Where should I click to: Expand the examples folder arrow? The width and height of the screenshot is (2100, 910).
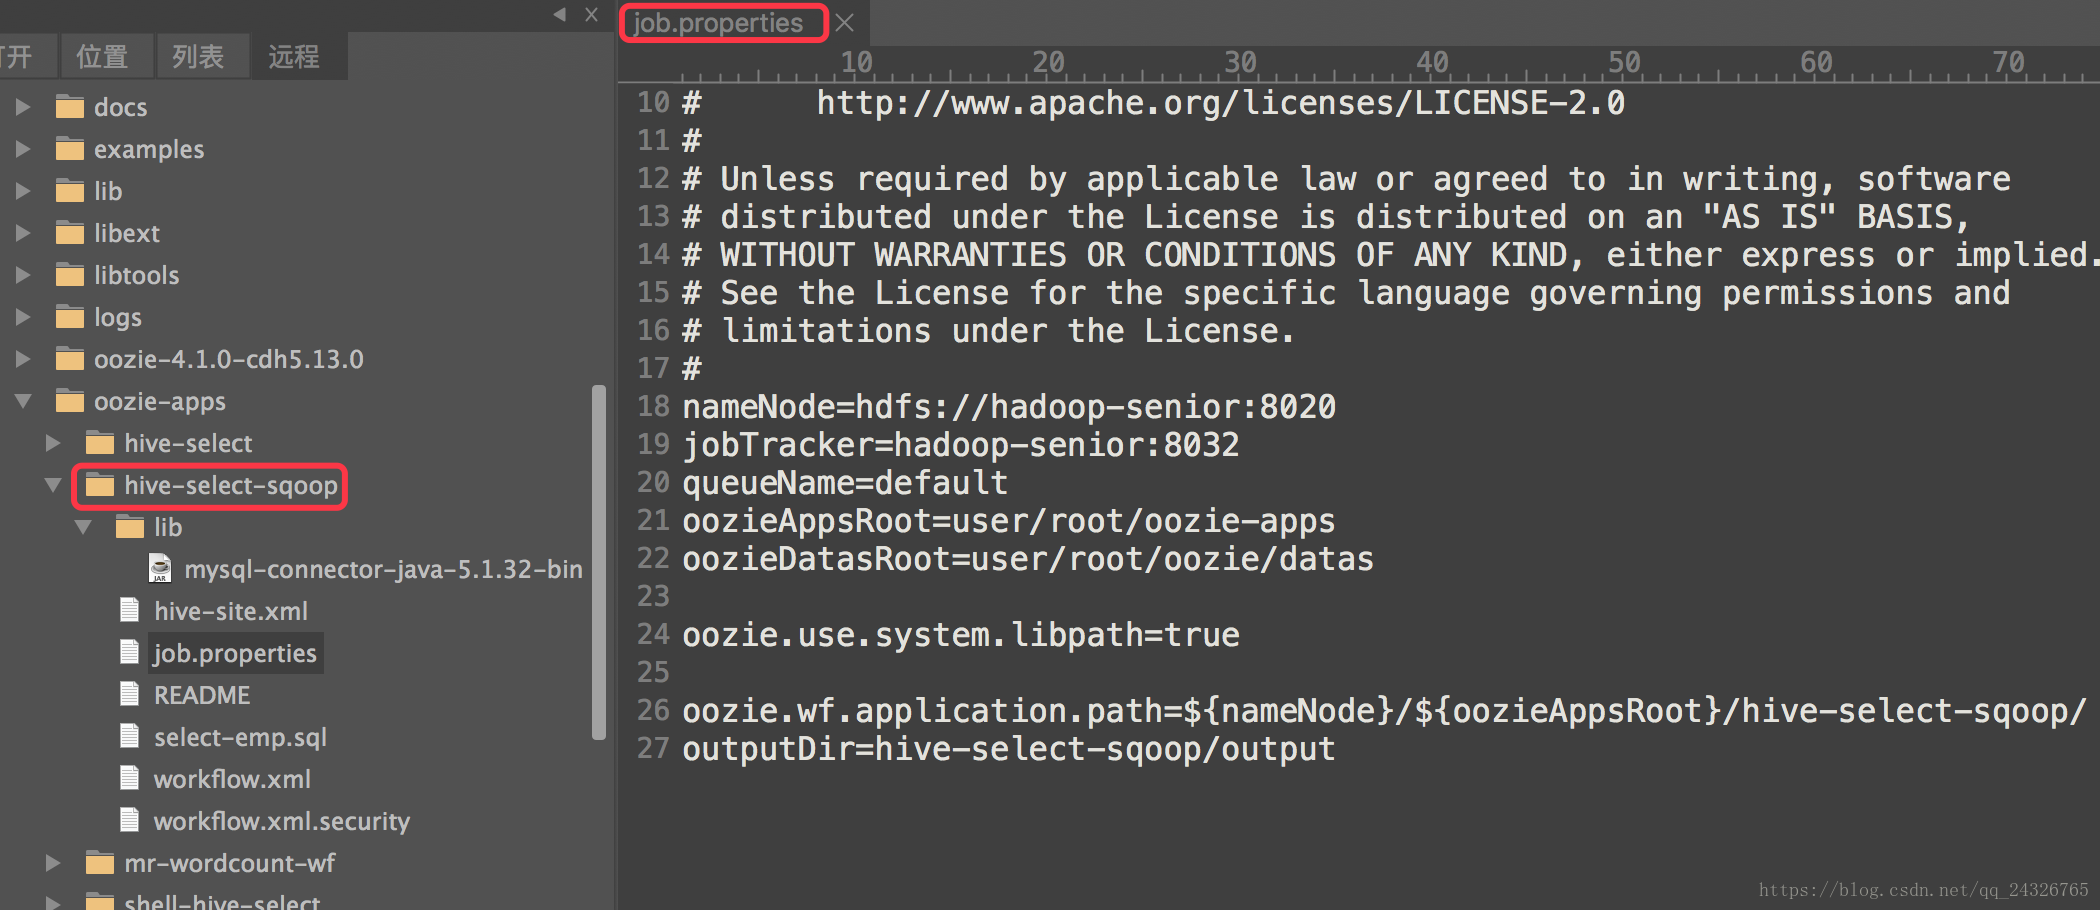click(x=23, y=149)
